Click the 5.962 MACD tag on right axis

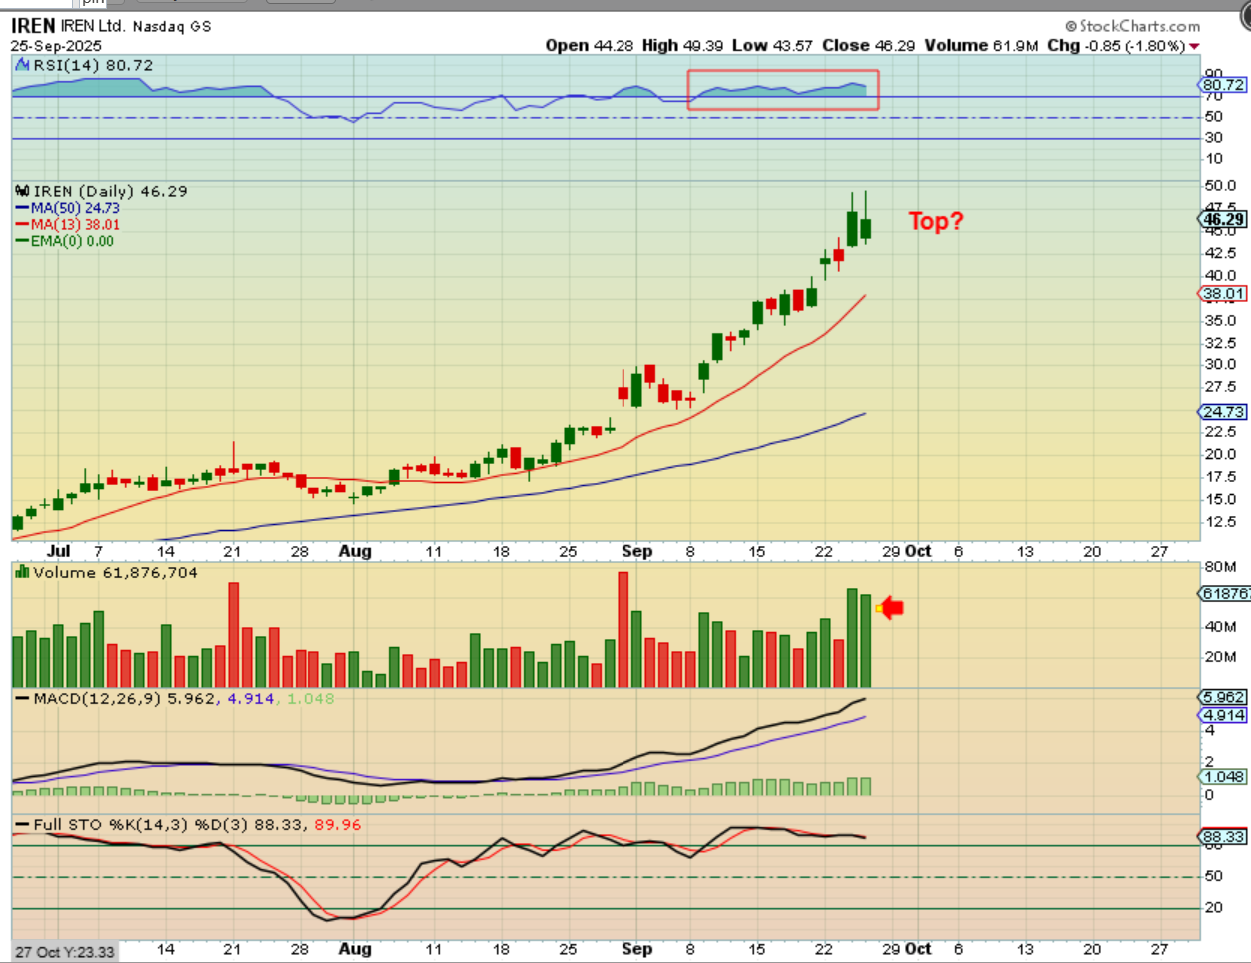coord(1223,697)
